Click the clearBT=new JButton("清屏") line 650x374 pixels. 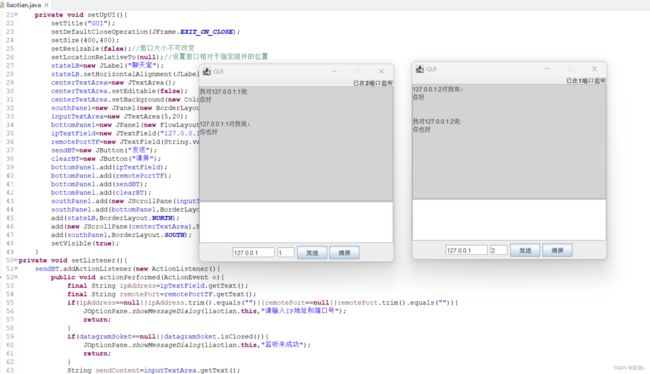coord(106,159)
